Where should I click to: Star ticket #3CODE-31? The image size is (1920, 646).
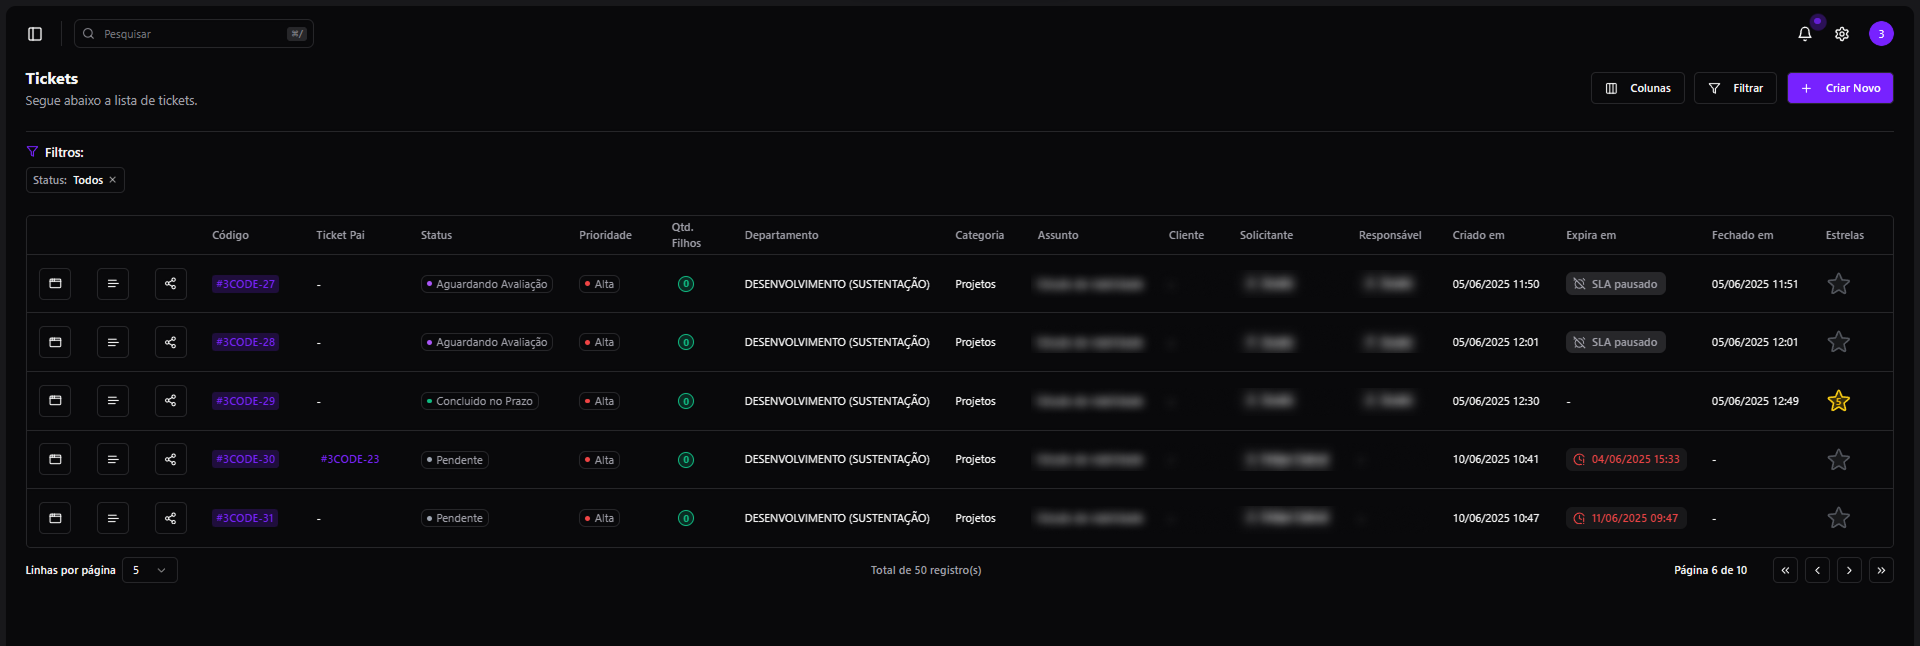point(1838,518)
